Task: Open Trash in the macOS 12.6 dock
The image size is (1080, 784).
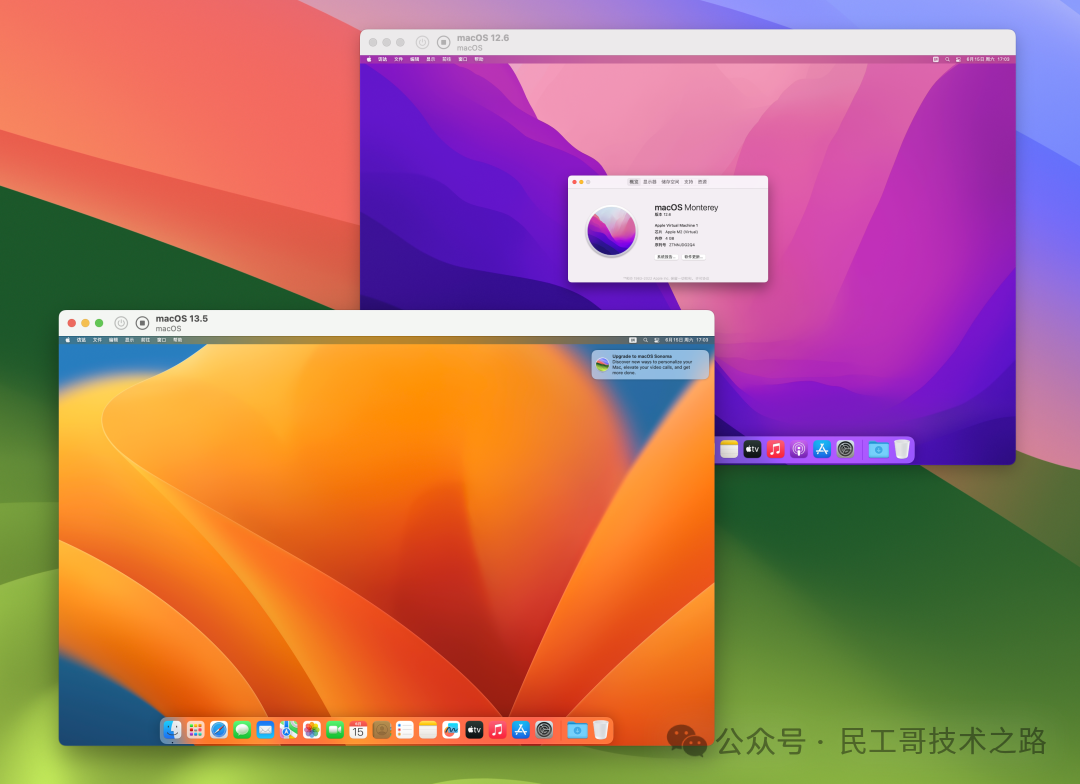Action: [x=902, y=449]
